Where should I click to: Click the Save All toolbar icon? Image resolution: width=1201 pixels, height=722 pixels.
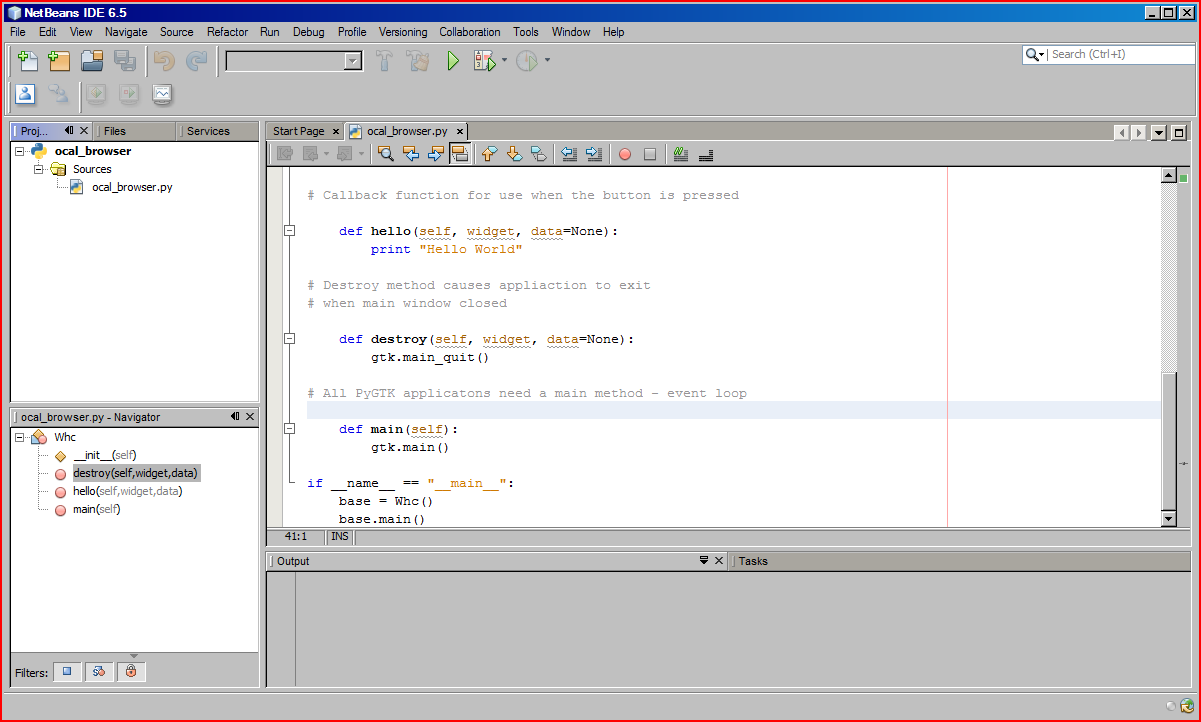pyautogui.click(x=125, y=61)
